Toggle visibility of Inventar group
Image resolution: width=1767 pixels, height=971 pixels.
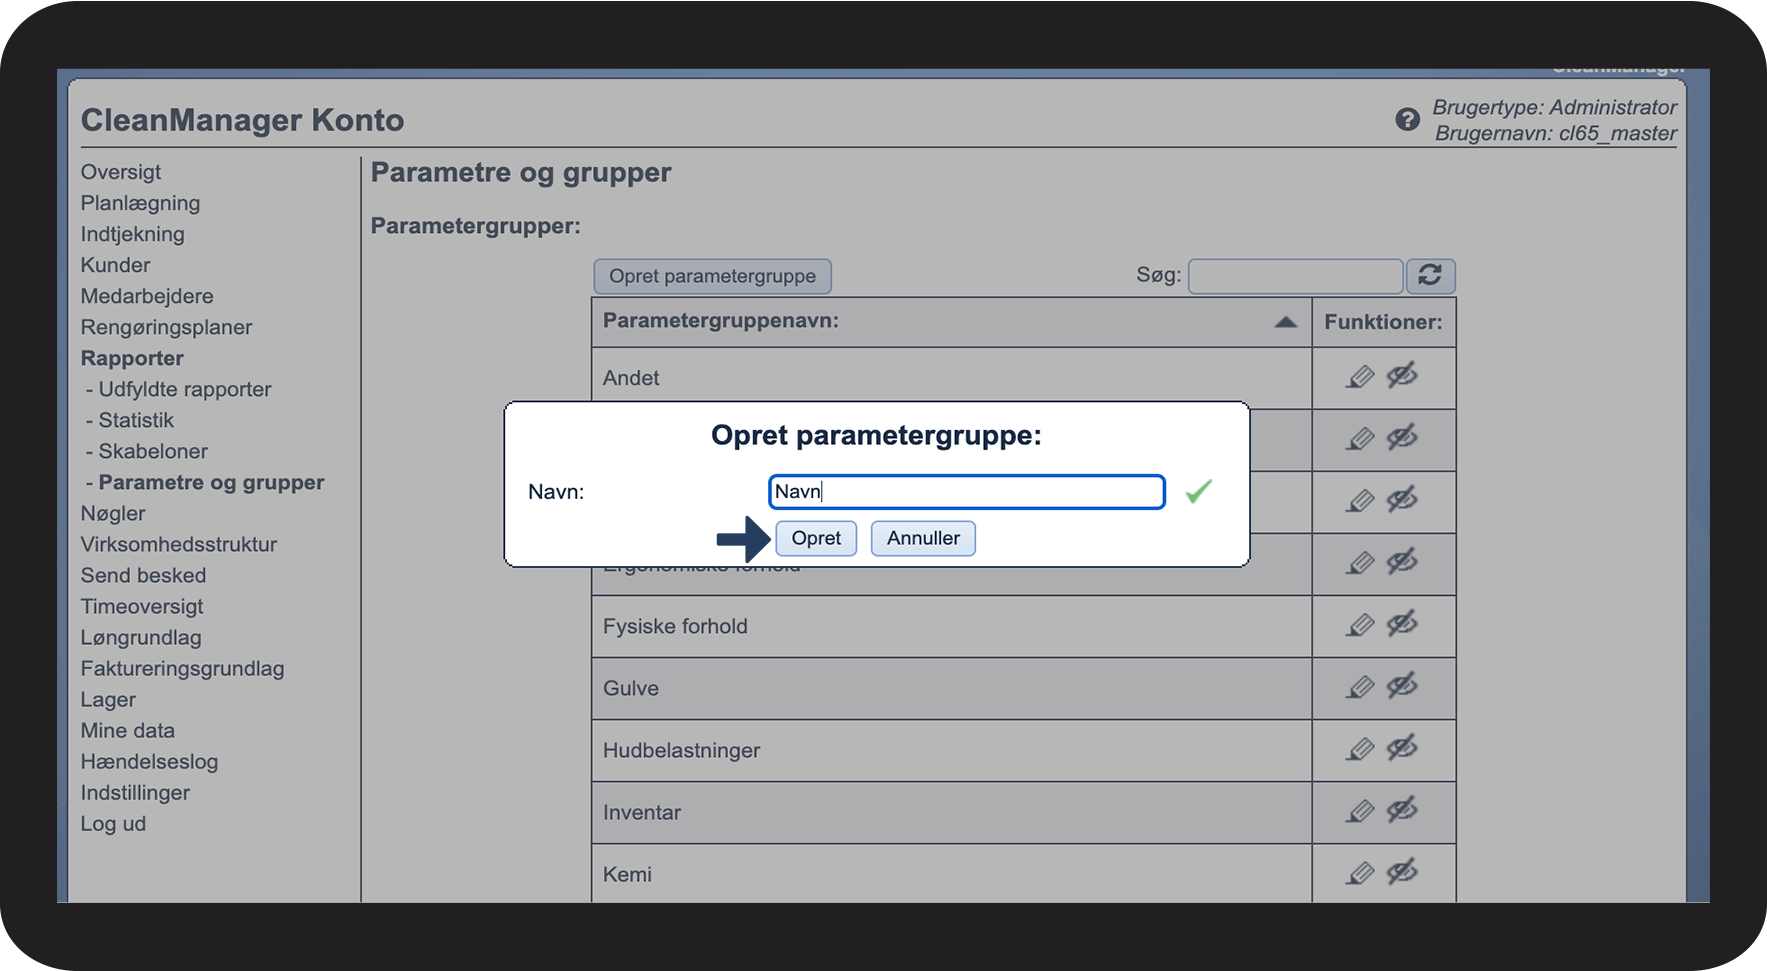pyautogui.click(x=1402, y=811)
